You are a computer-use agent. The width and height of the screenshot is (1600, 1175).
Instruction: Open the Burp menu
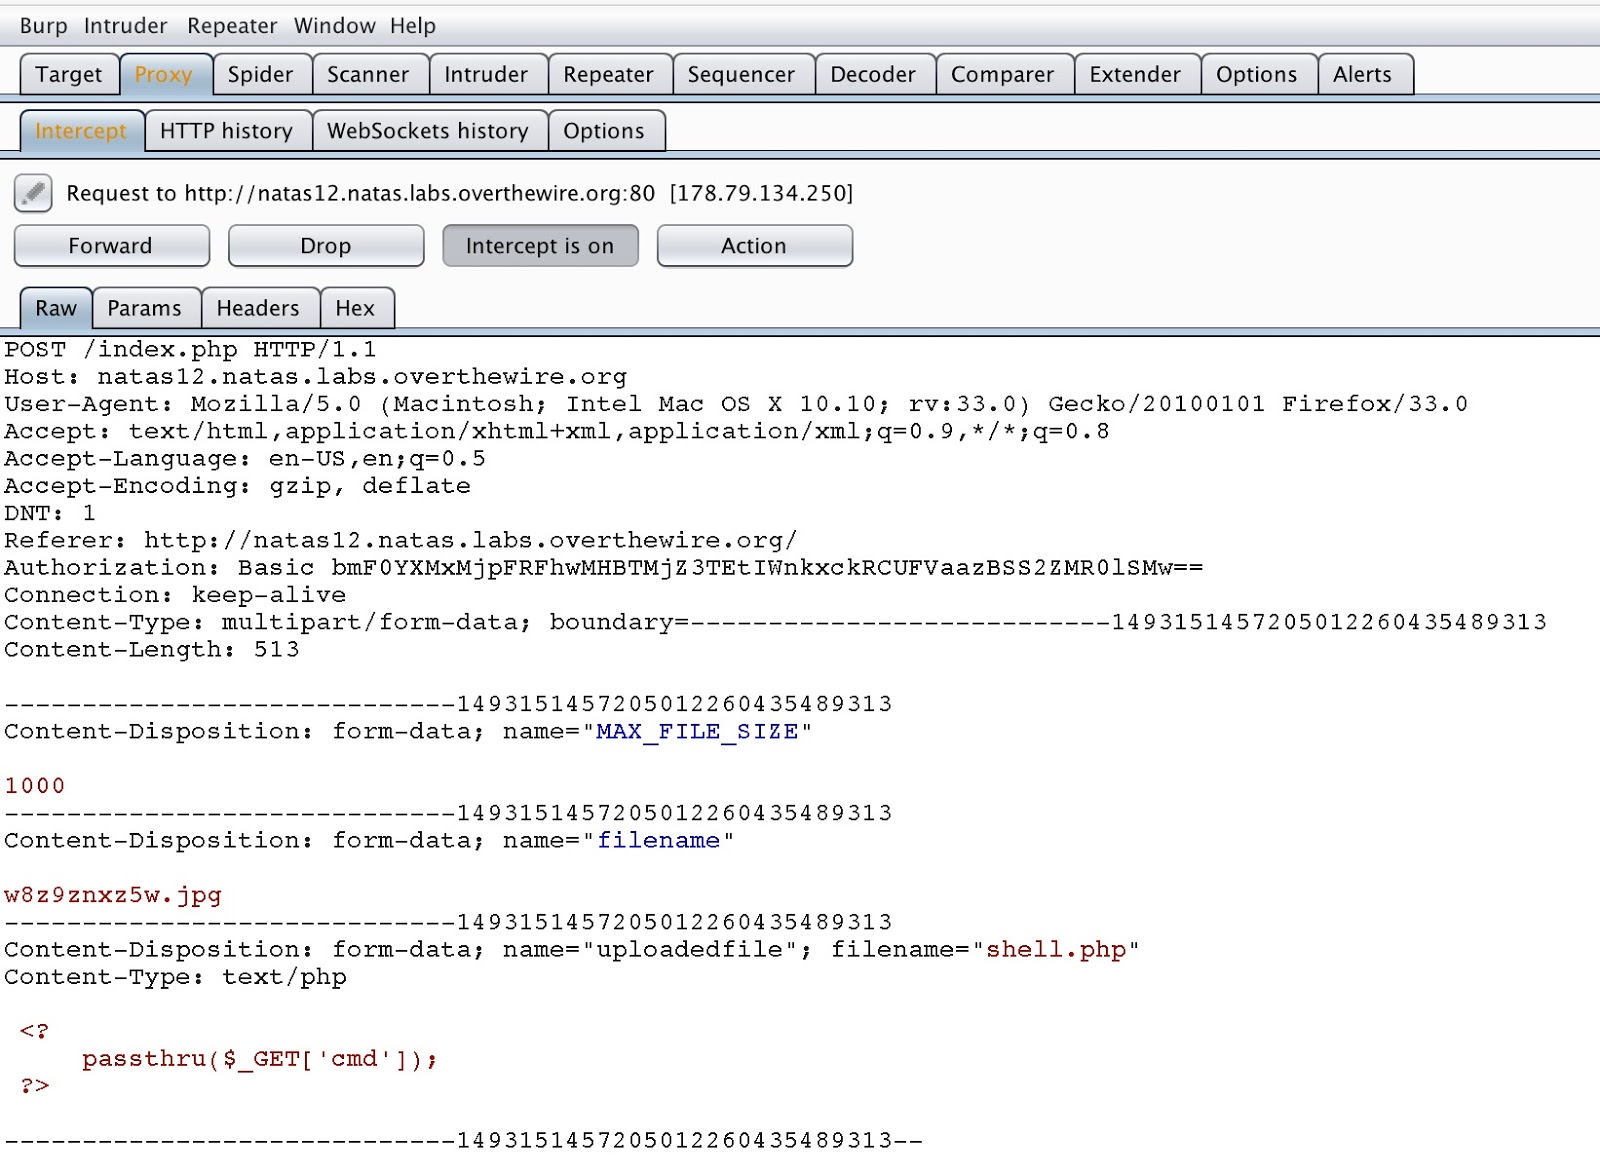tap(43, 26)
